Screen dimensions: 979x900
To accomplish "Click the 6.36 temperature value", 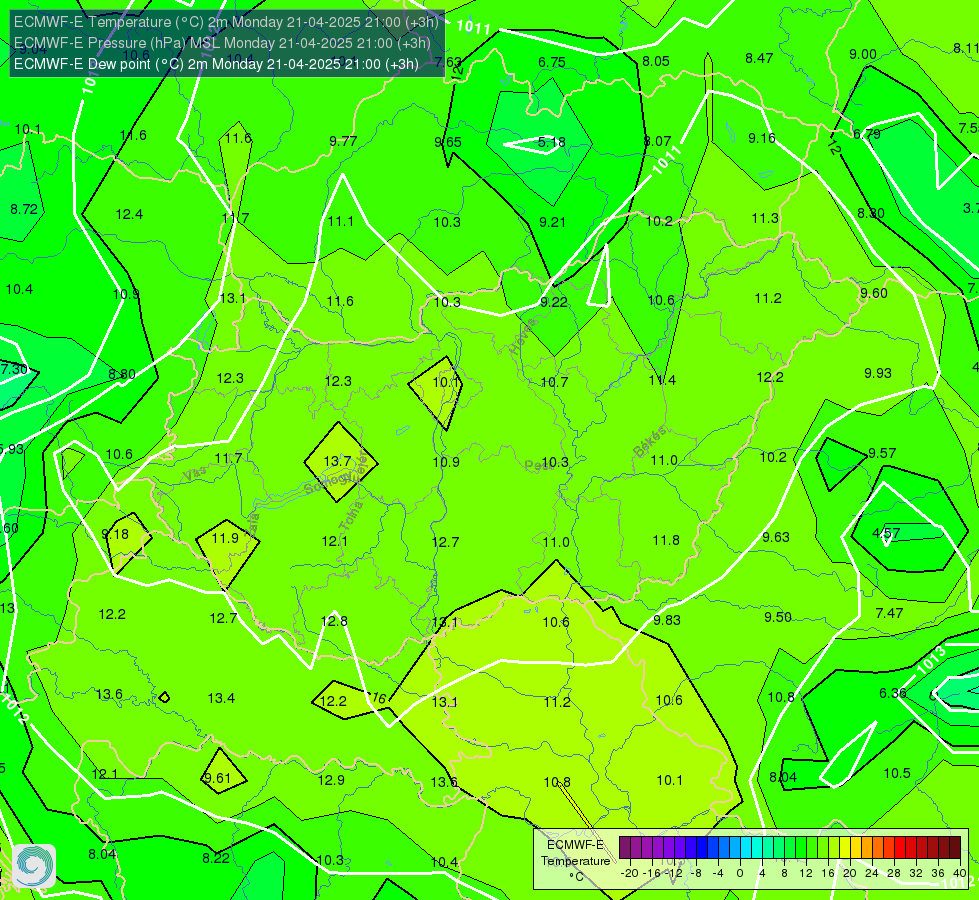I will 893,693.
